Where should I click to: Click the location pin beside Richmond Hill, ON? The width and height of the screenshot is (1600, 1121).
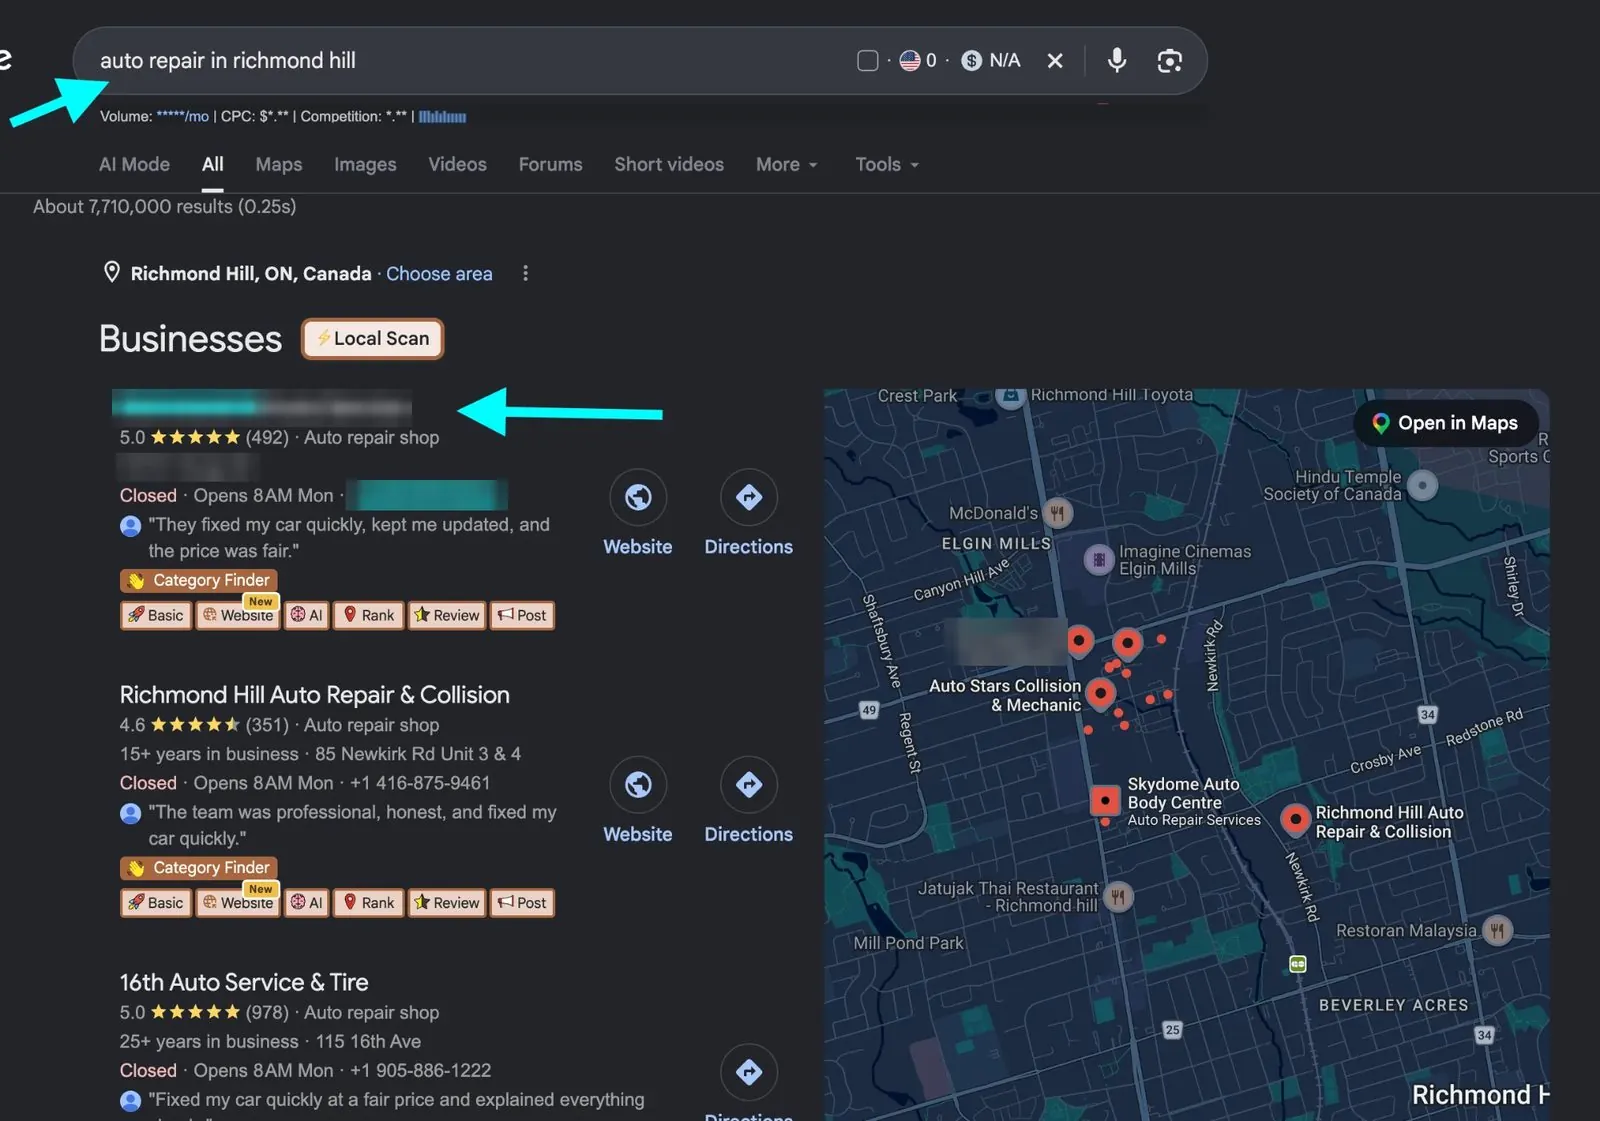(112, 272)
